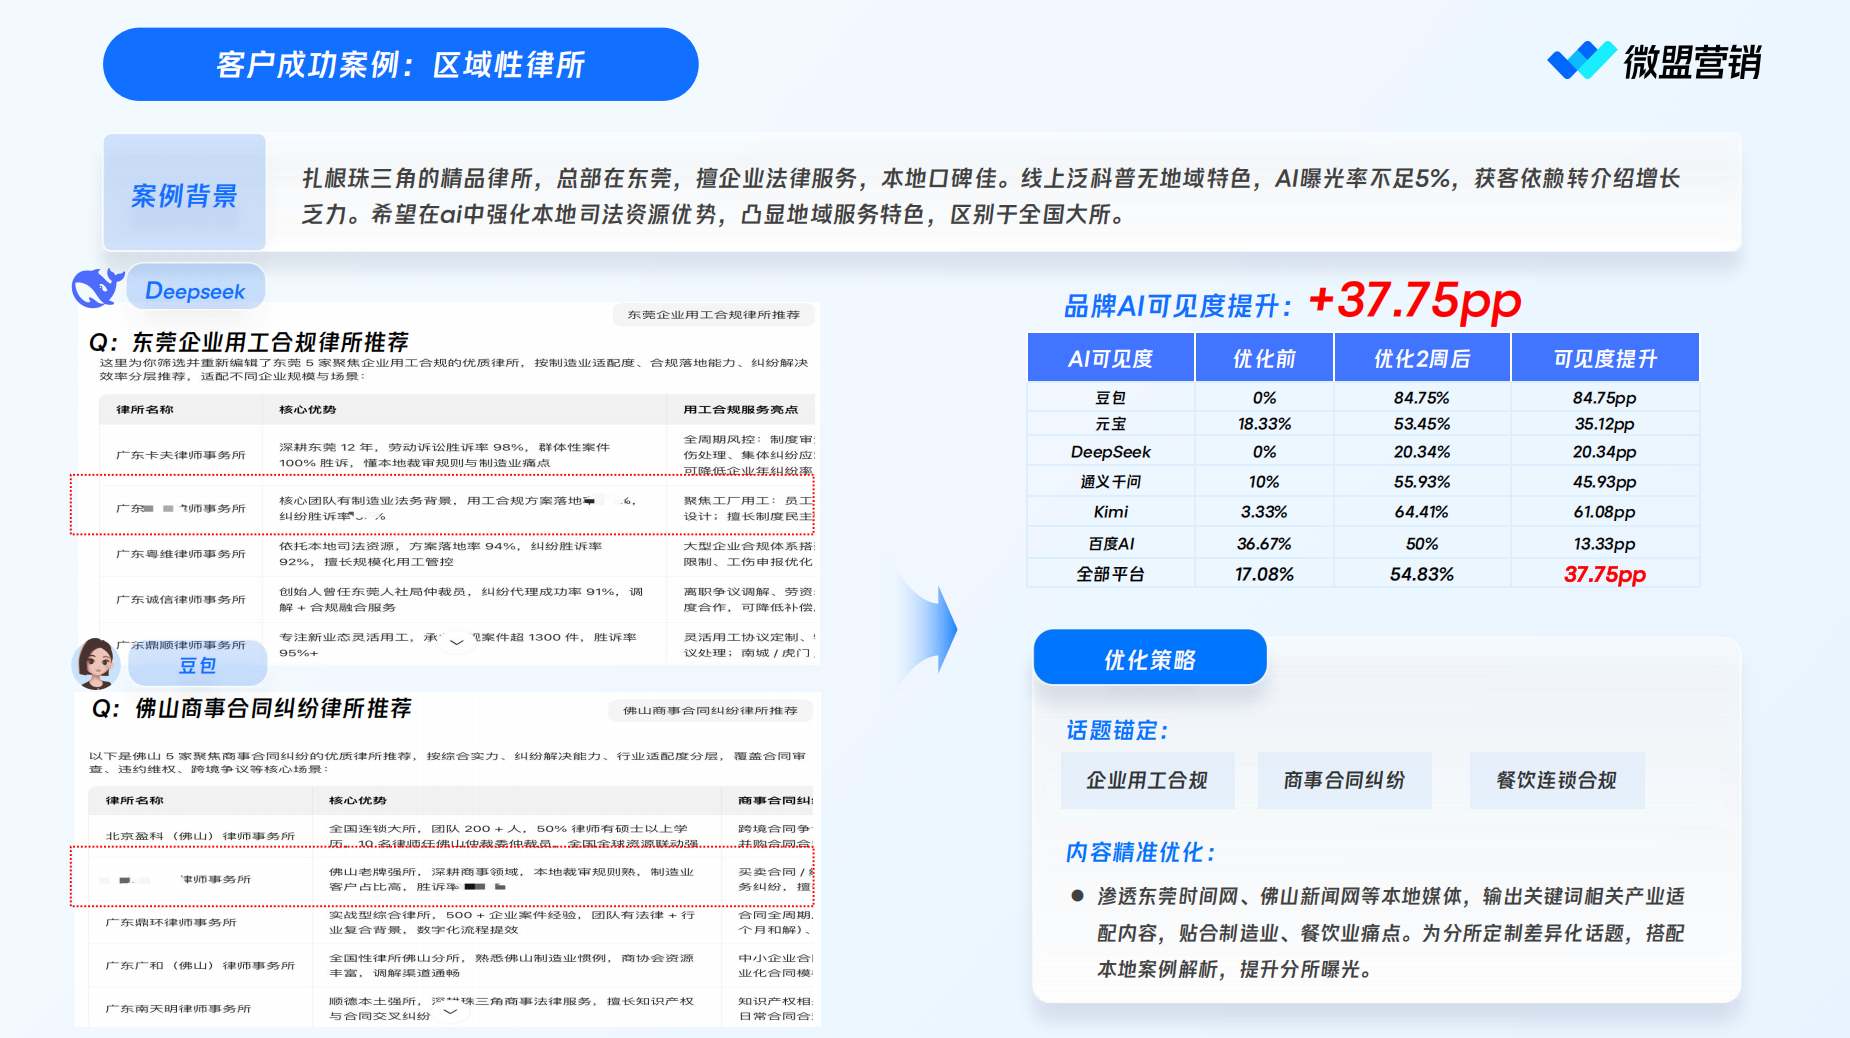The width and height of the screenshot is (1850, 1038).
Task: Click the 17.08% value cell
Action: (x=1264, y=574)
